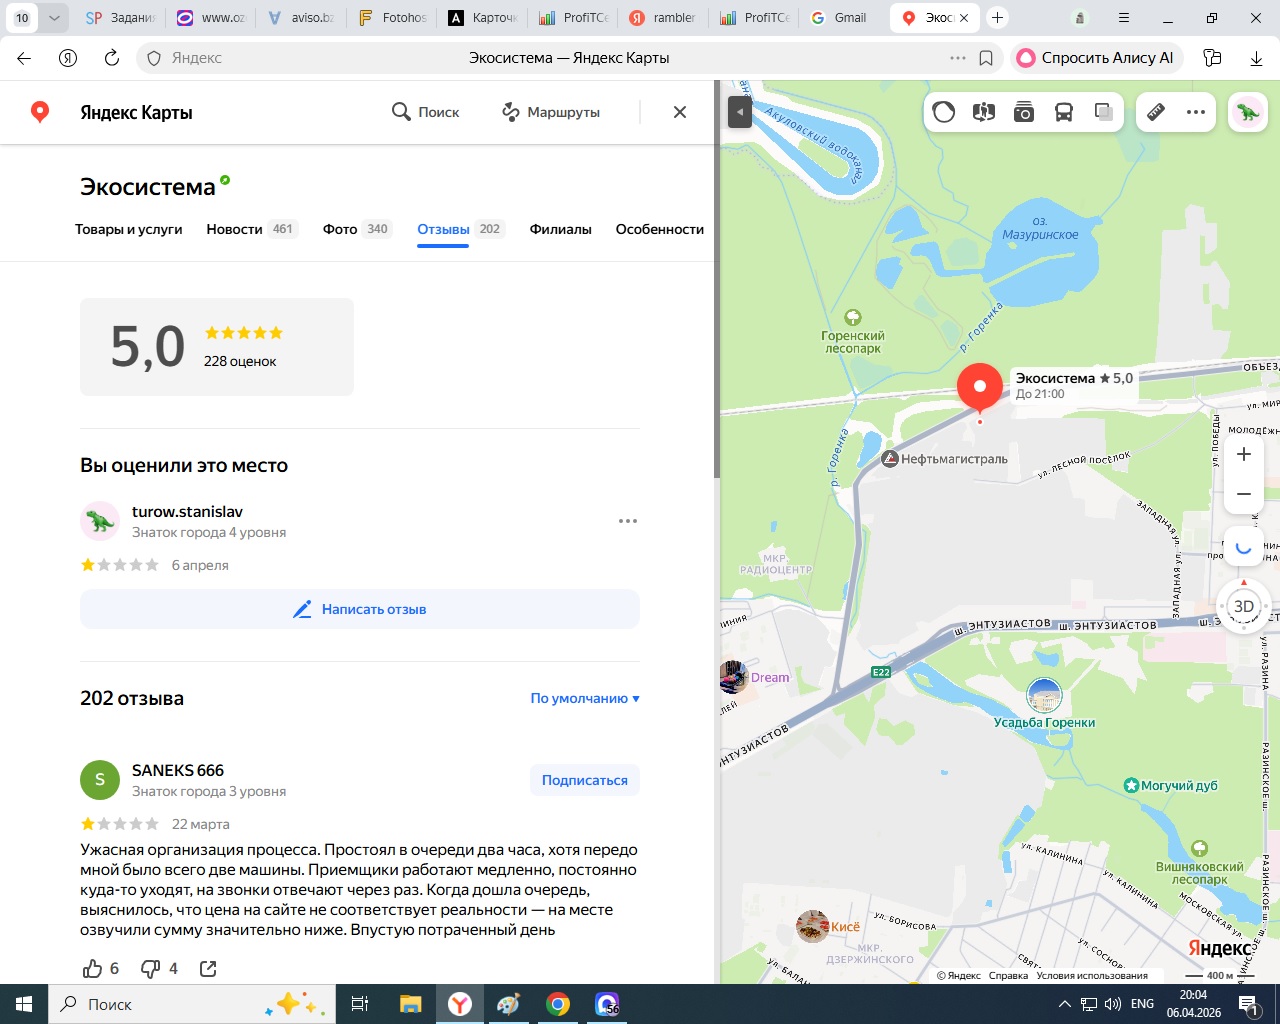
Task: Toggle street panoramas layer on the map
Action: 984,112
